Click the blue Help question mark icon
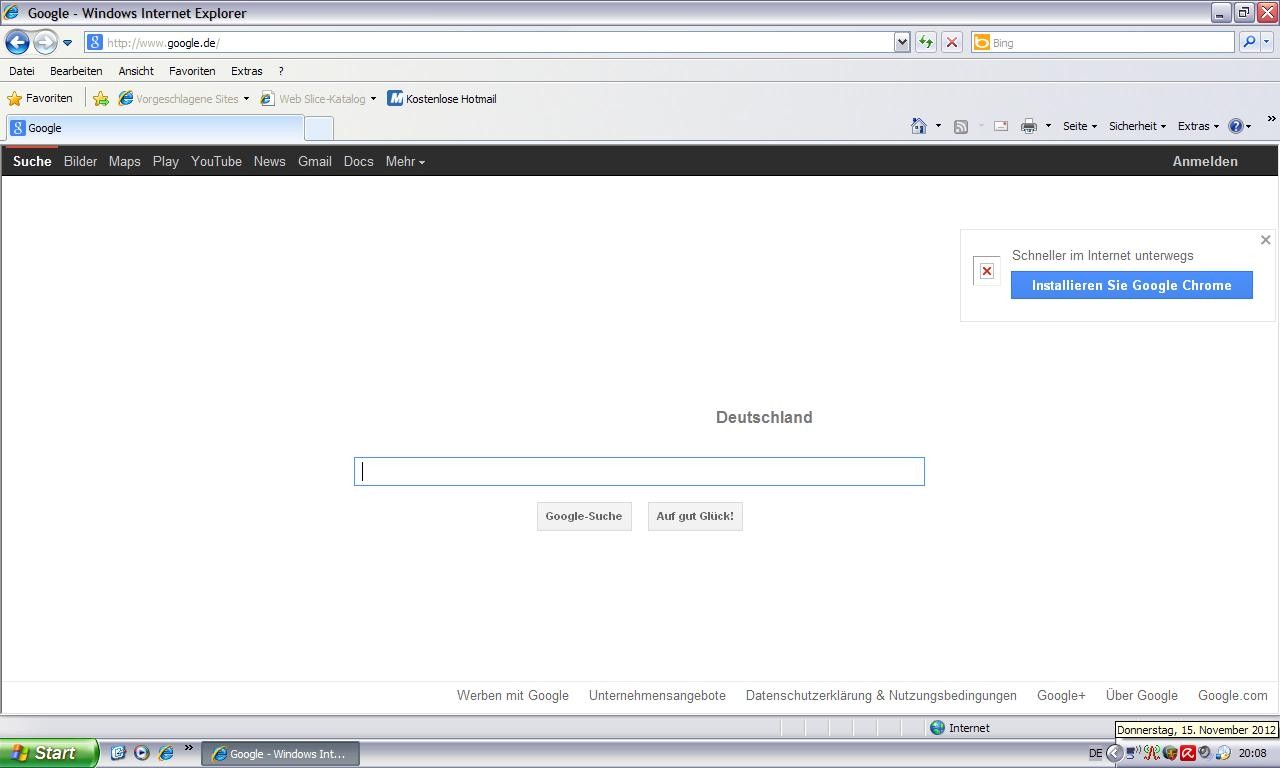Screen dimensions: 1280x768 (1236, 126)
